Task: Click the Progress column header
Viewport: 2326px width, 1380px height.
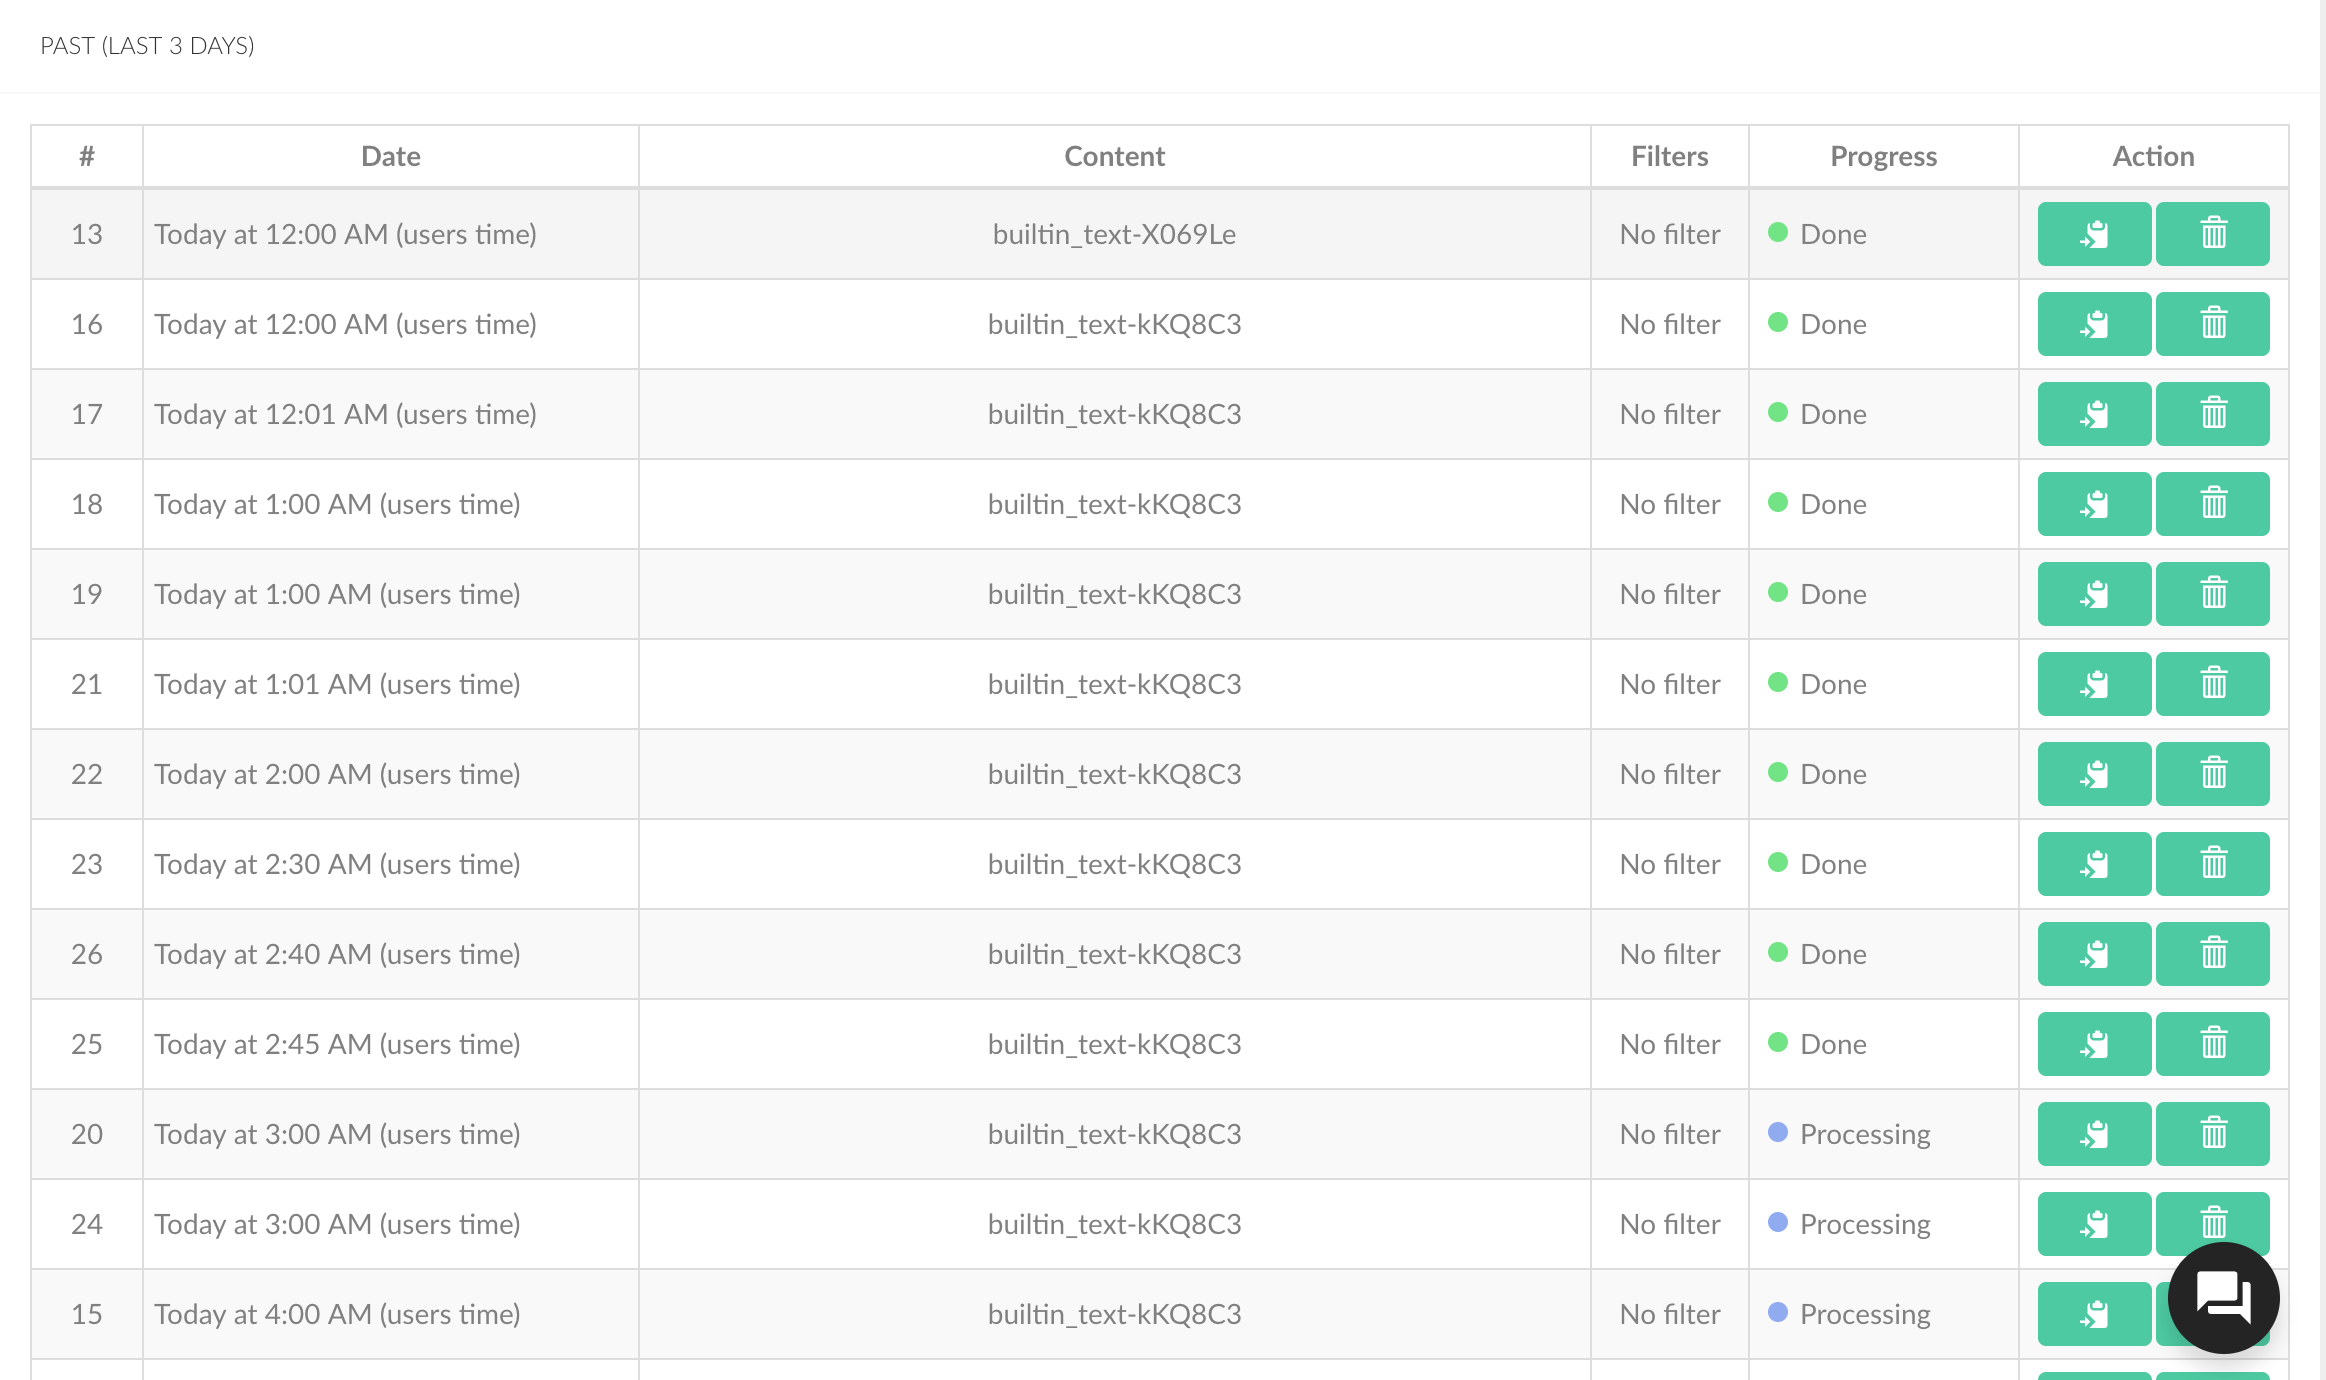Action: pyautogui.click(x=1884, y=156)
